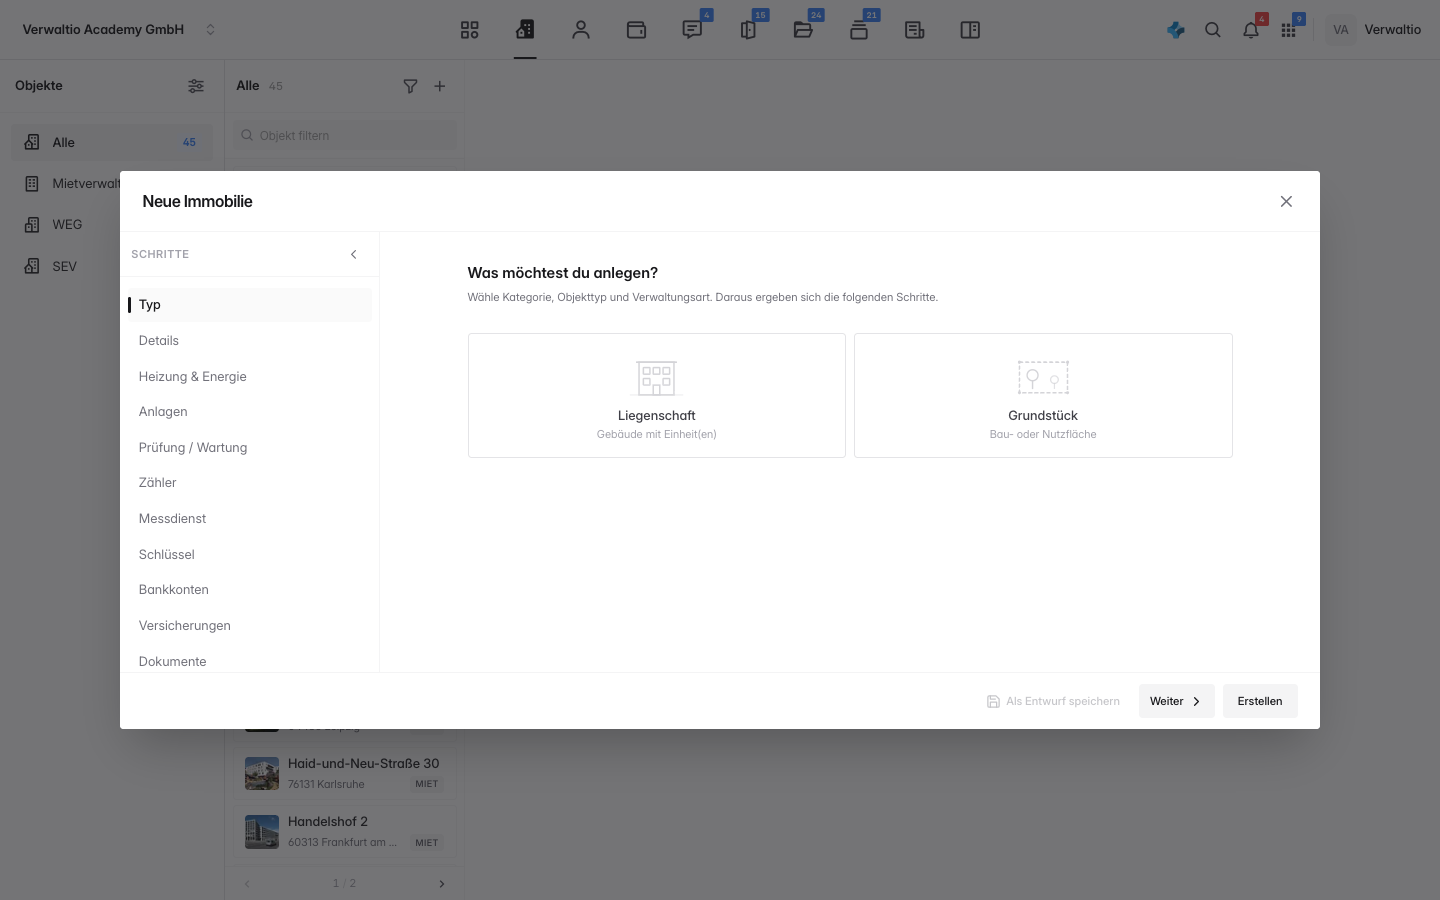Viewport: 1440px width, 900px height.
Task: Select the Heizung & Energie step
Action: 249,376
